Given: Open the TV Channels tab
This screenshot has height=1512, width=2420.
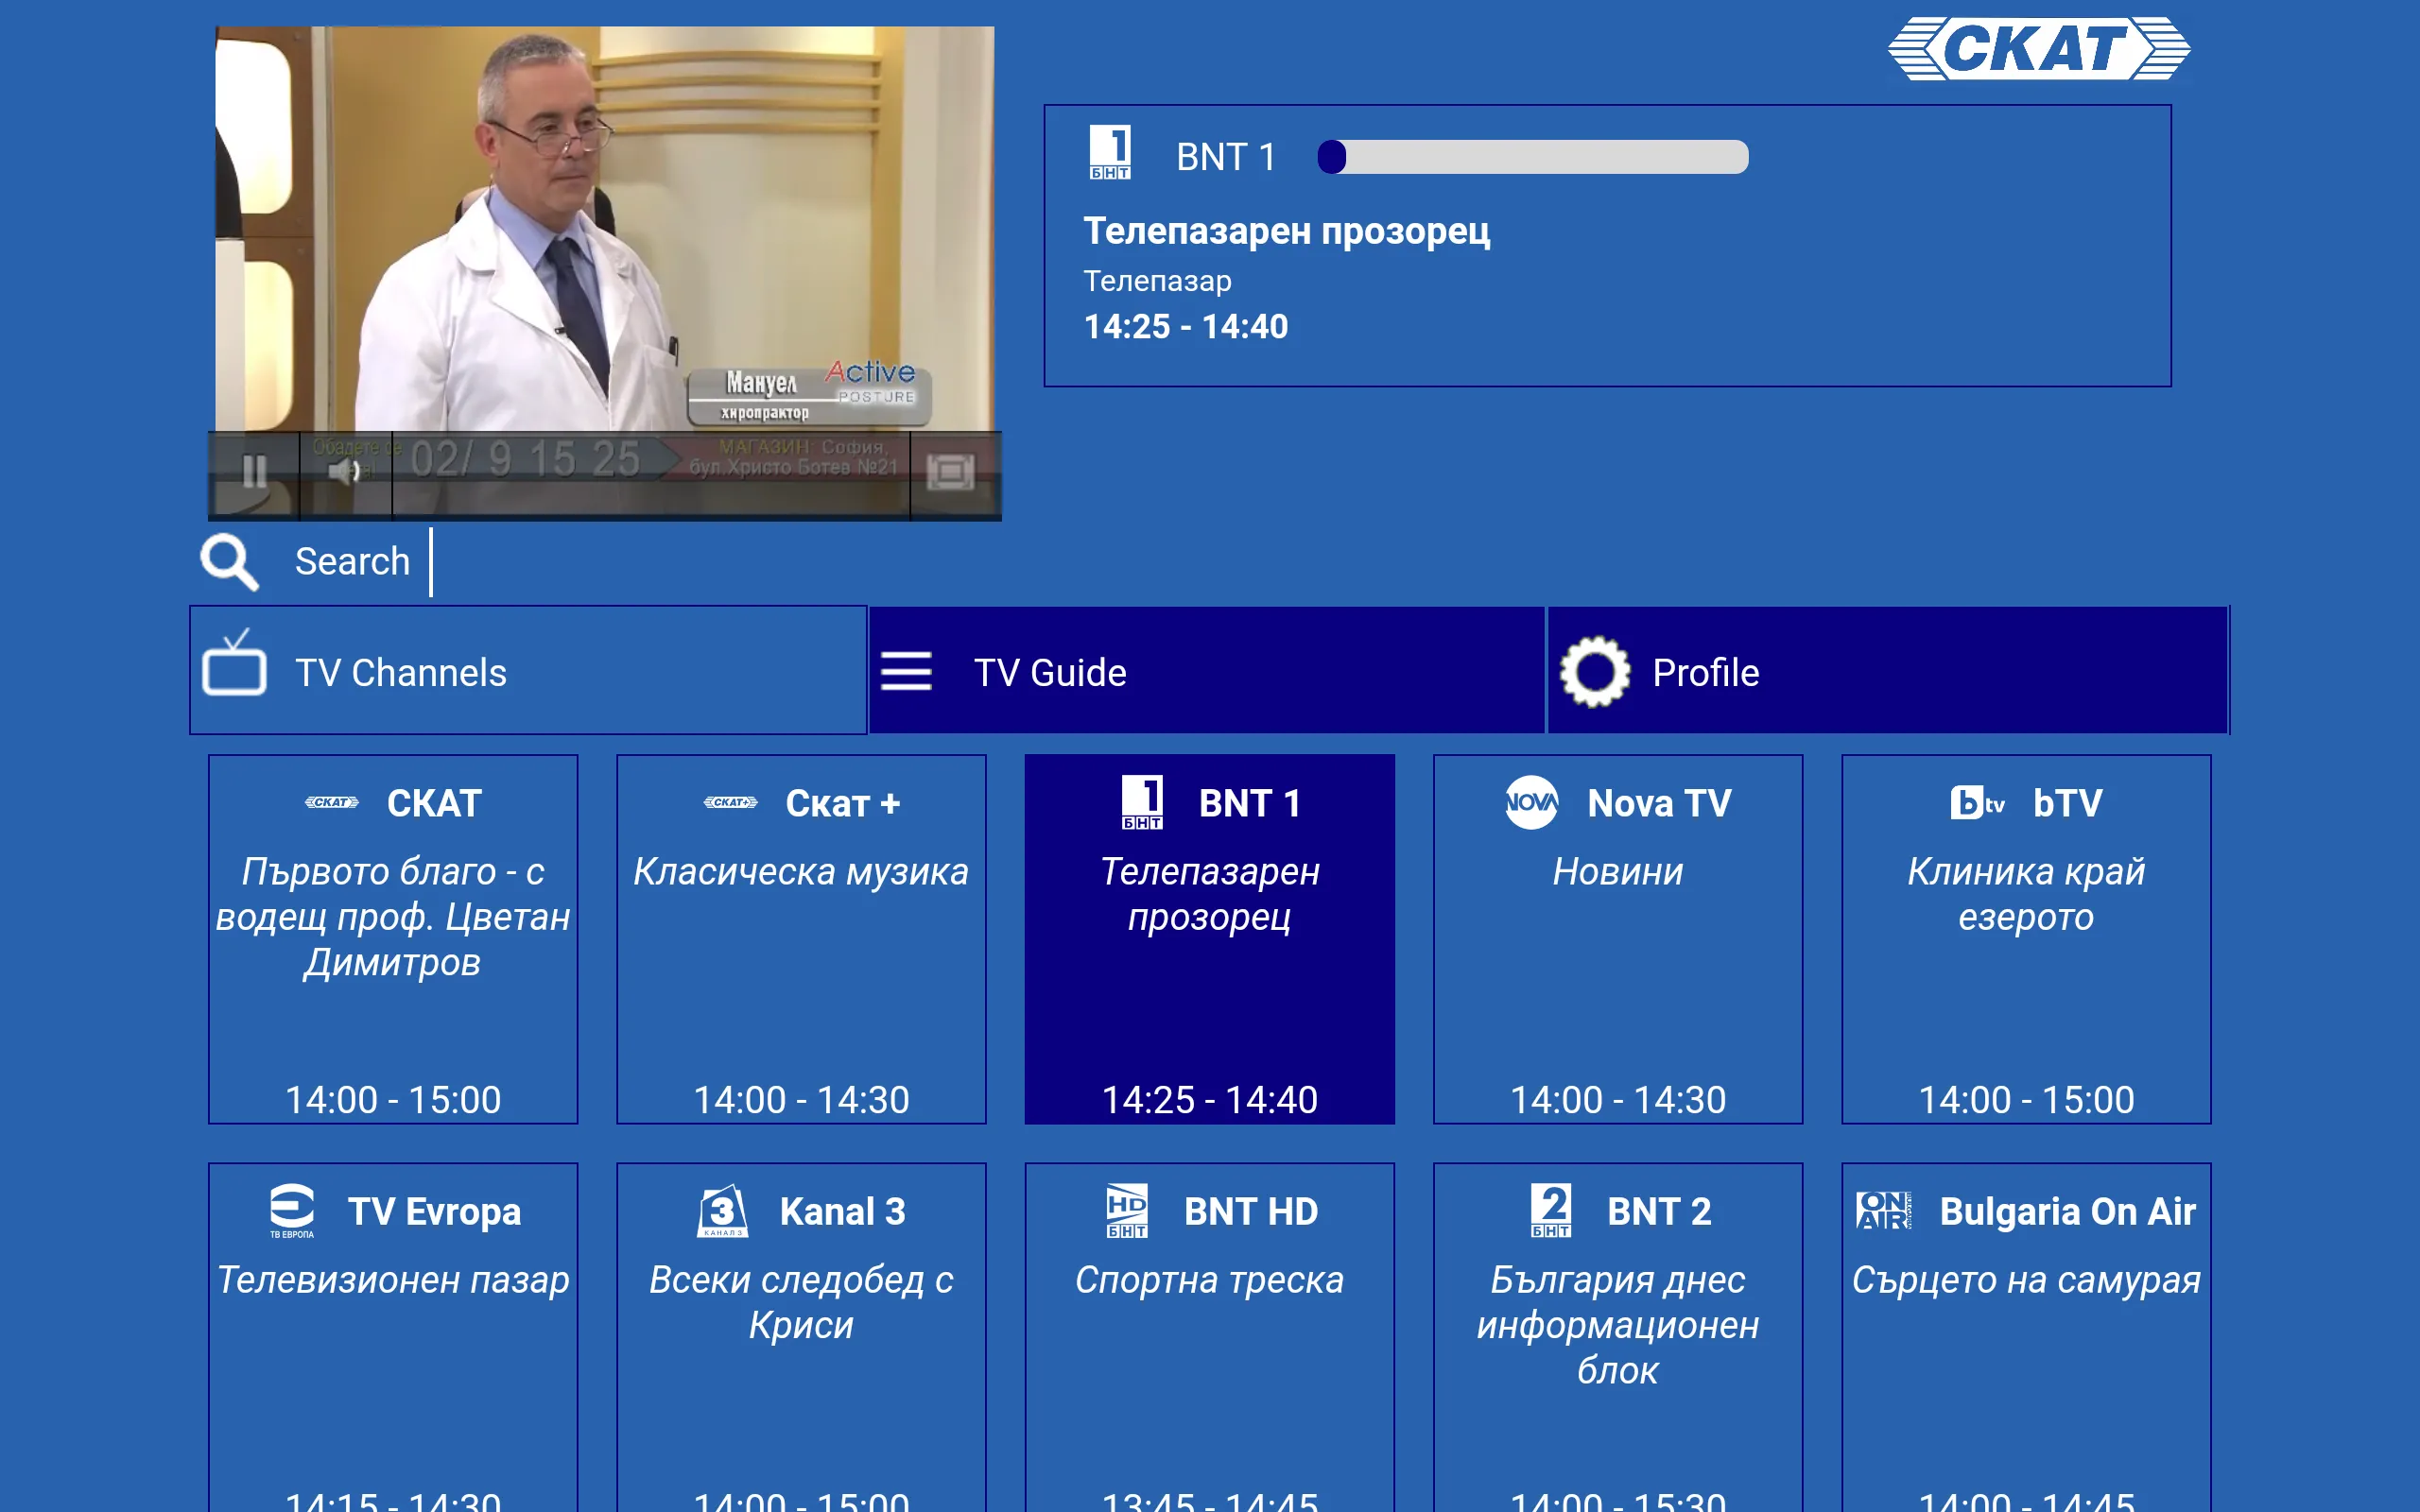Looking at the screenshot, I should [528, 671].
